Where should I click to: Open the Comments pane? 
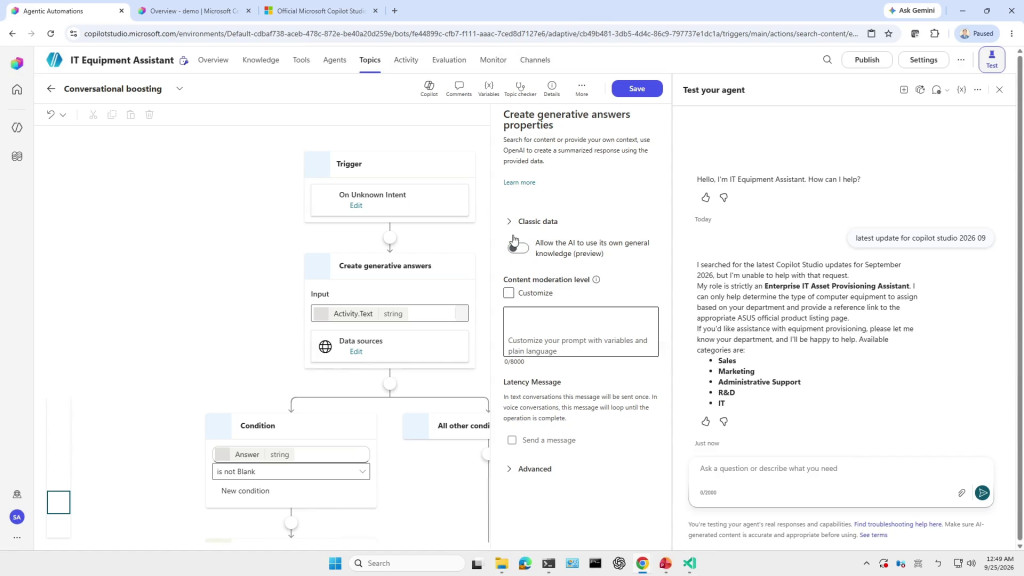tap(458, 89)
